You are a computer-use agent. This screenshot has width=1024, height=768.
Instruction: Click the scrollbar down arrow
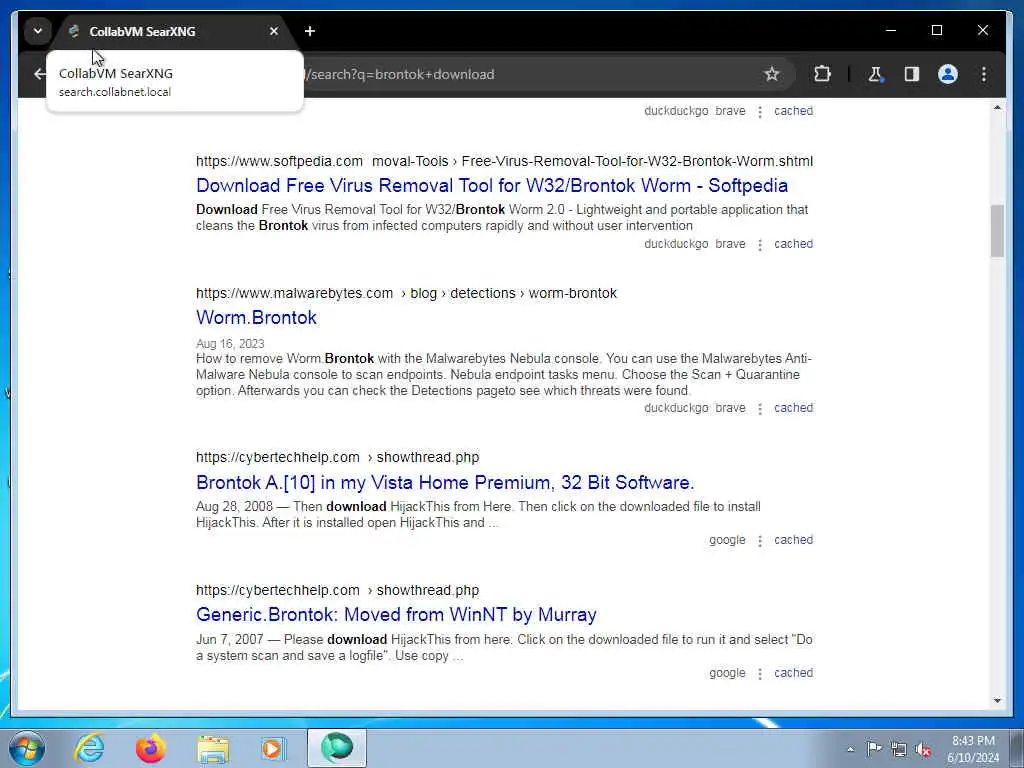click(x=997, y=701)
